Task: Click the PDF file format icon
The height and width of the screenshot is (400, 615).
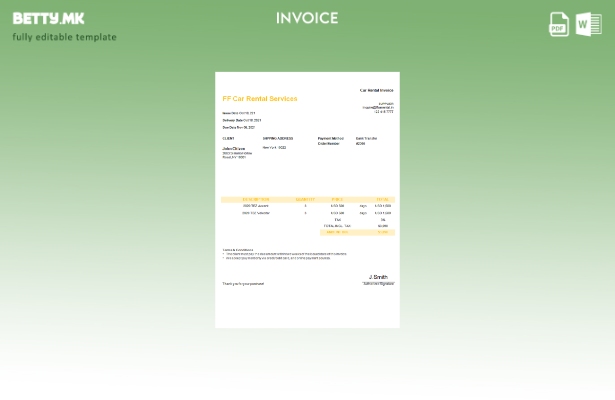Action: pos(559,24)
